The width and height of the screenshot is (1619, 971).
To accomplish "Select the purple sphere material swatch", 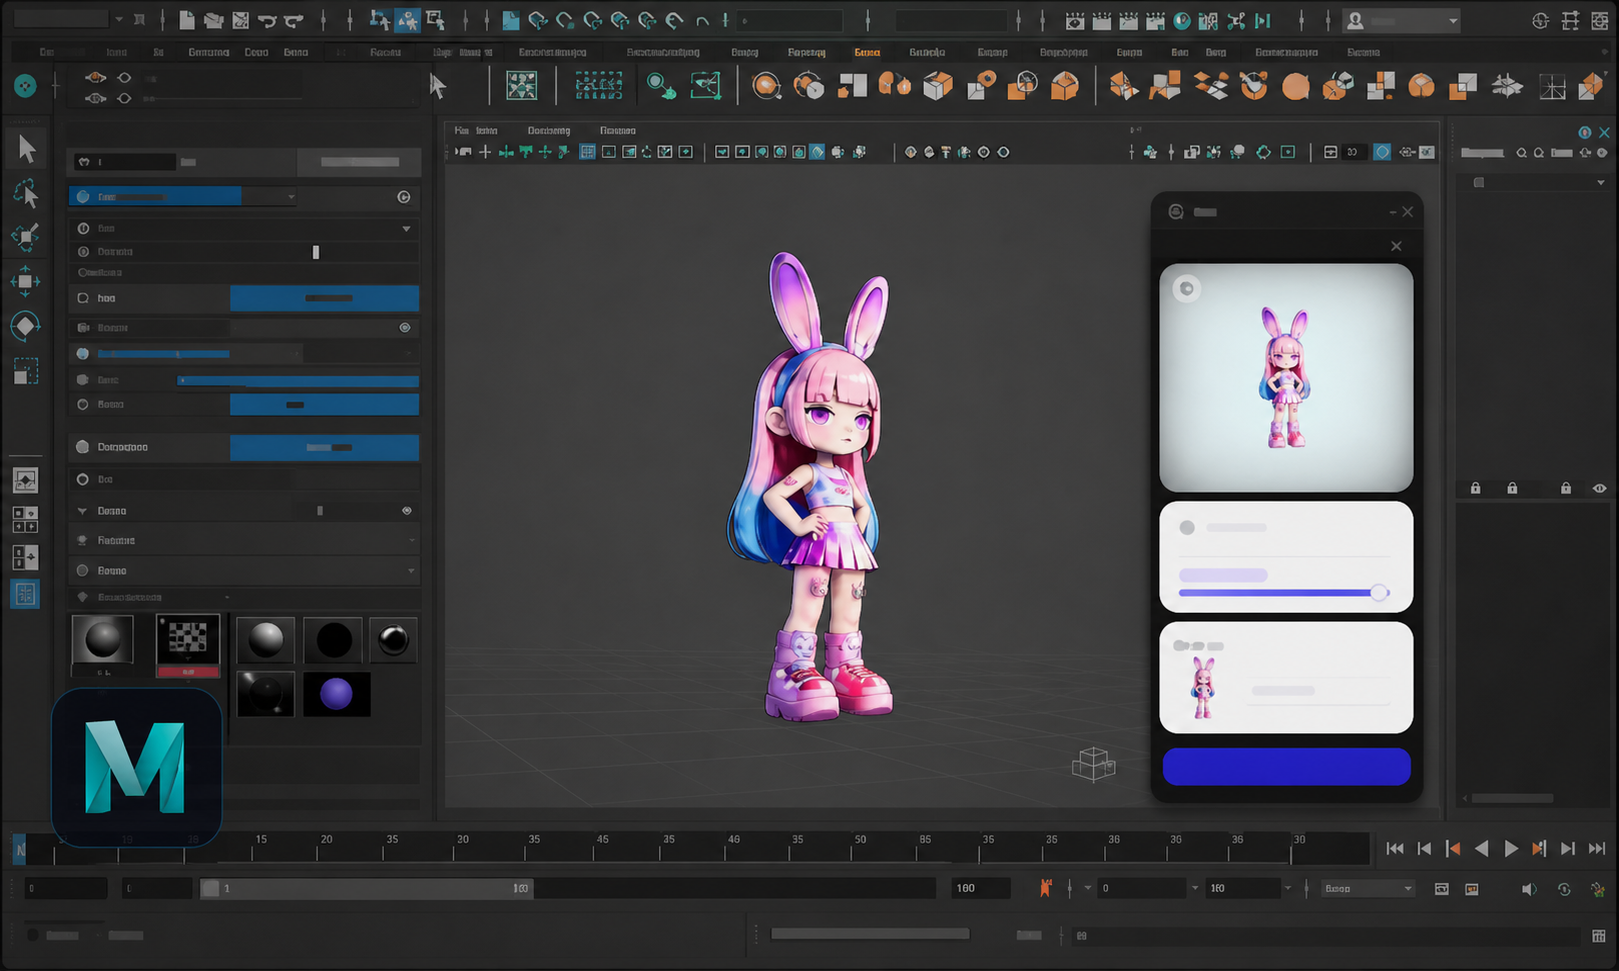I will [x=337, y=694].
